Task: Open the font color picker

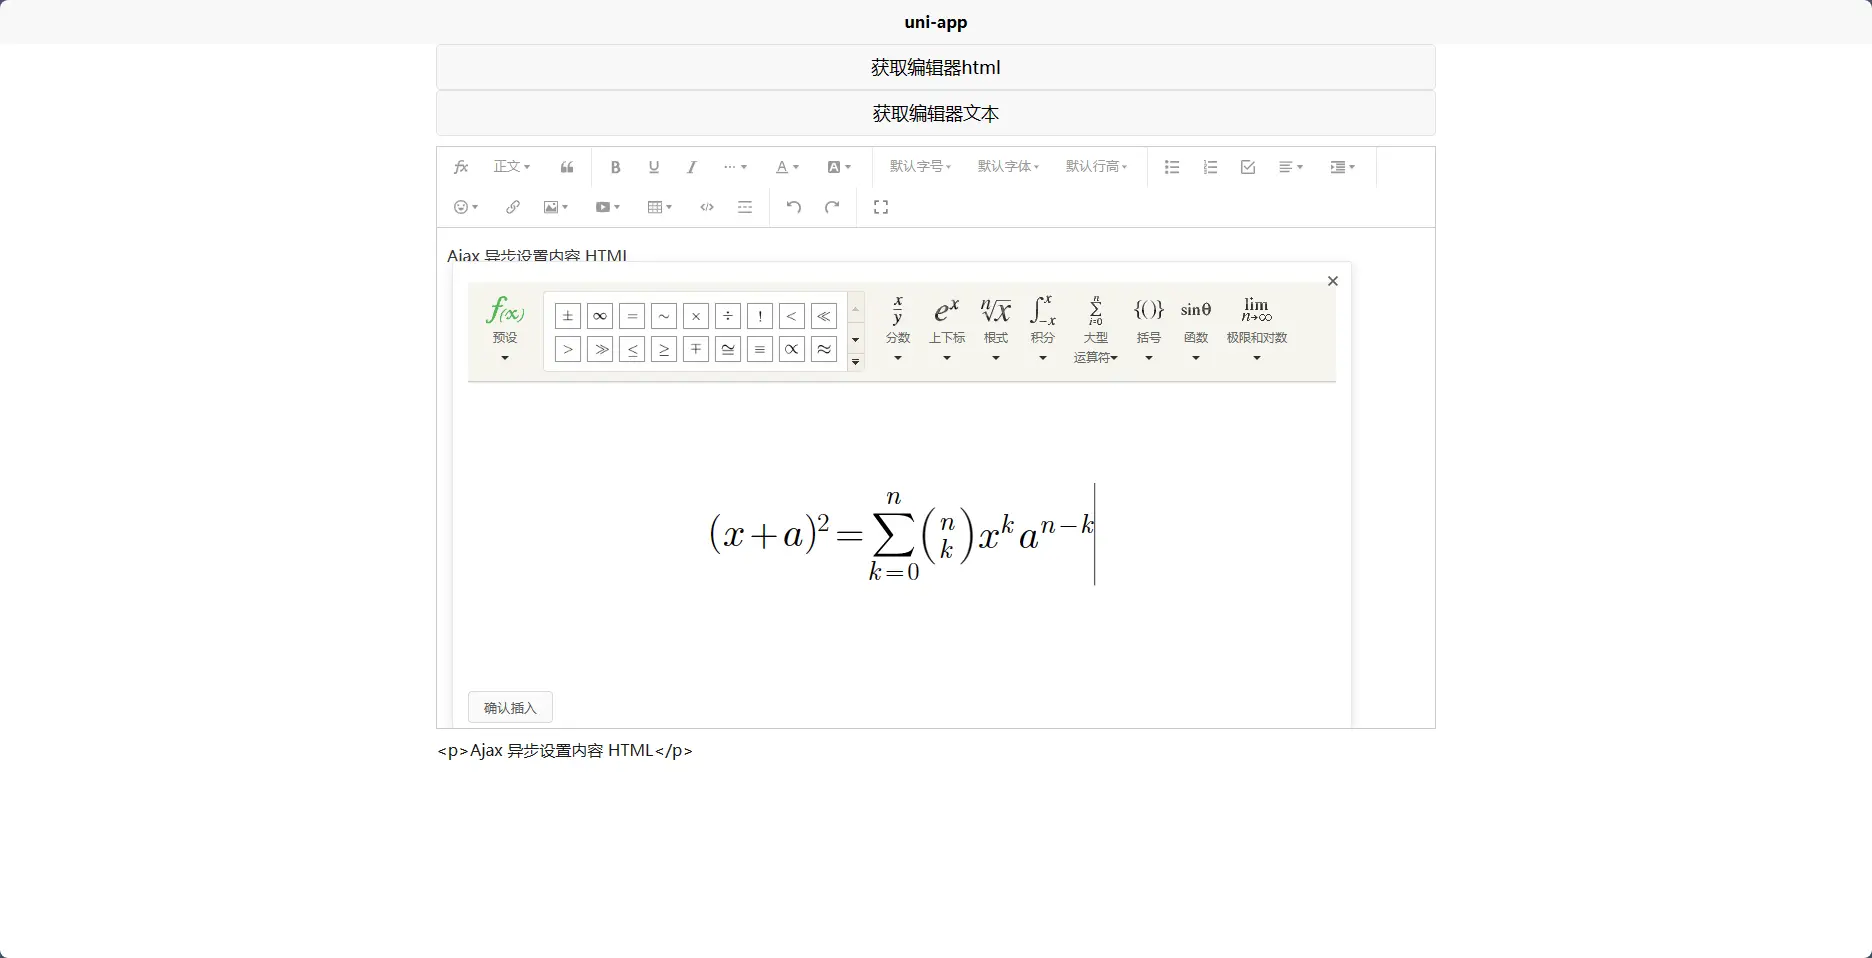Action: point(787,167)
